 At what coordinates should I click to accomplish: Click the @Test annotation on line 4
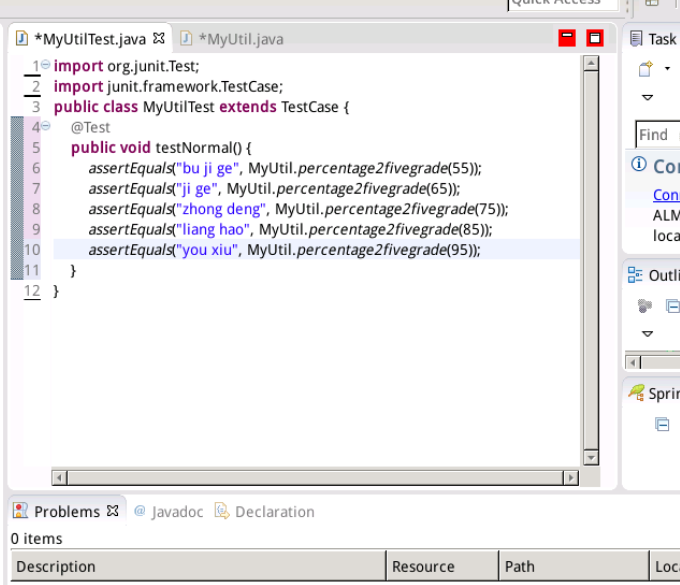click(90, 127)
